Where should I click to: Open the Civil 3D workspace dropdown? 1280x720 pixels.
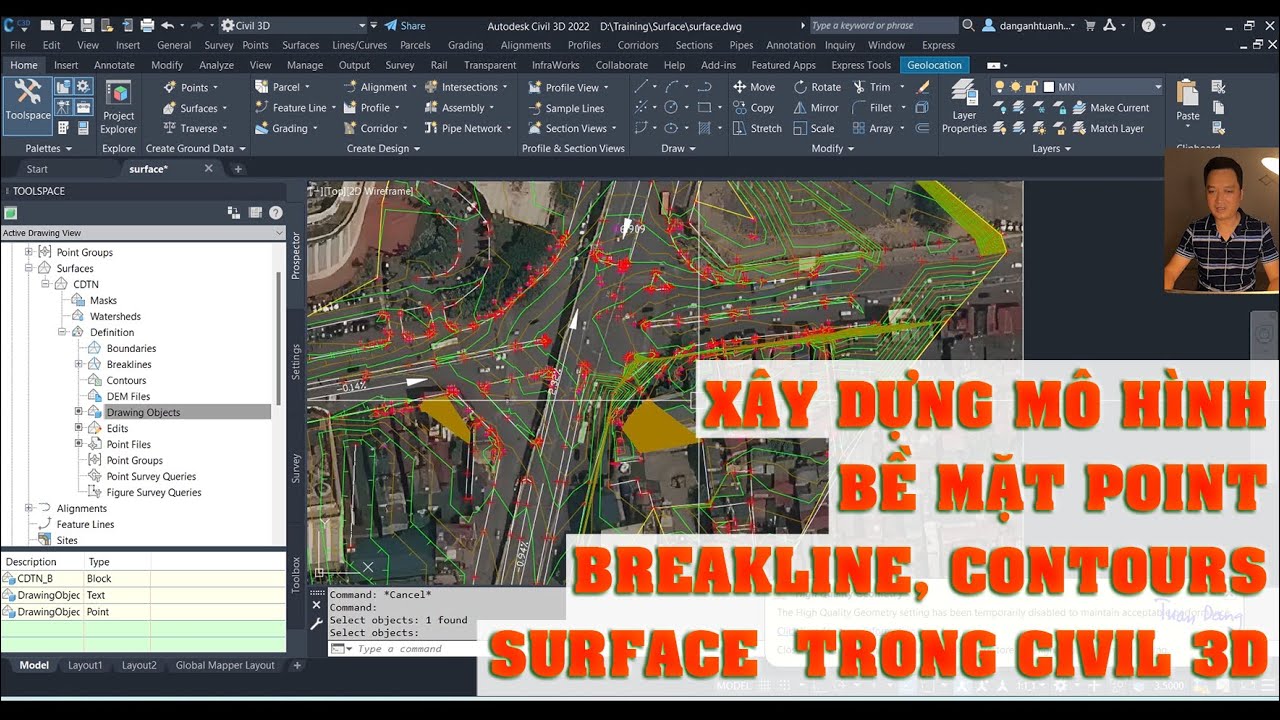(x=293, y=25)
